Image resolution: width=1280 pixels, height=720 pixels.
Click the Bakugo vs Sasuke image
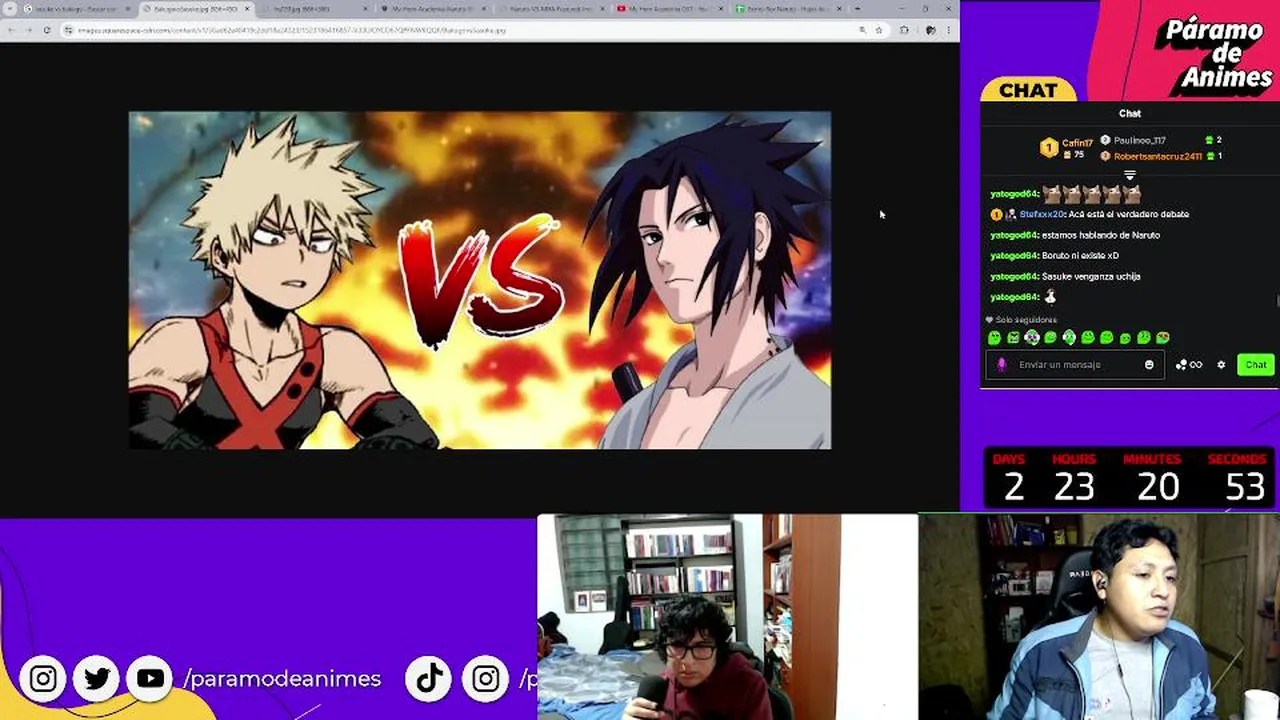(480, 280)
